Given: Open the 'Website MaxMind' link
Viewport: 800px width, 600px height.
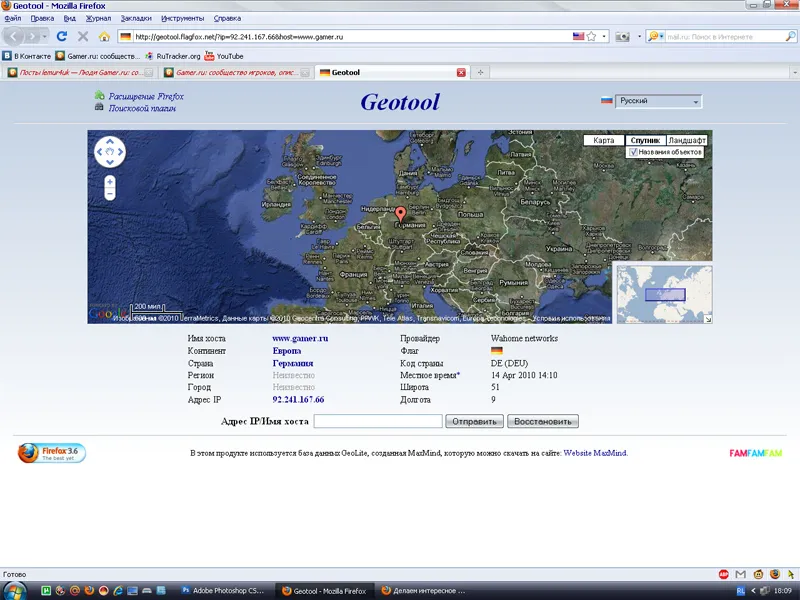Looking at the screenshot, I should (595, 453).
